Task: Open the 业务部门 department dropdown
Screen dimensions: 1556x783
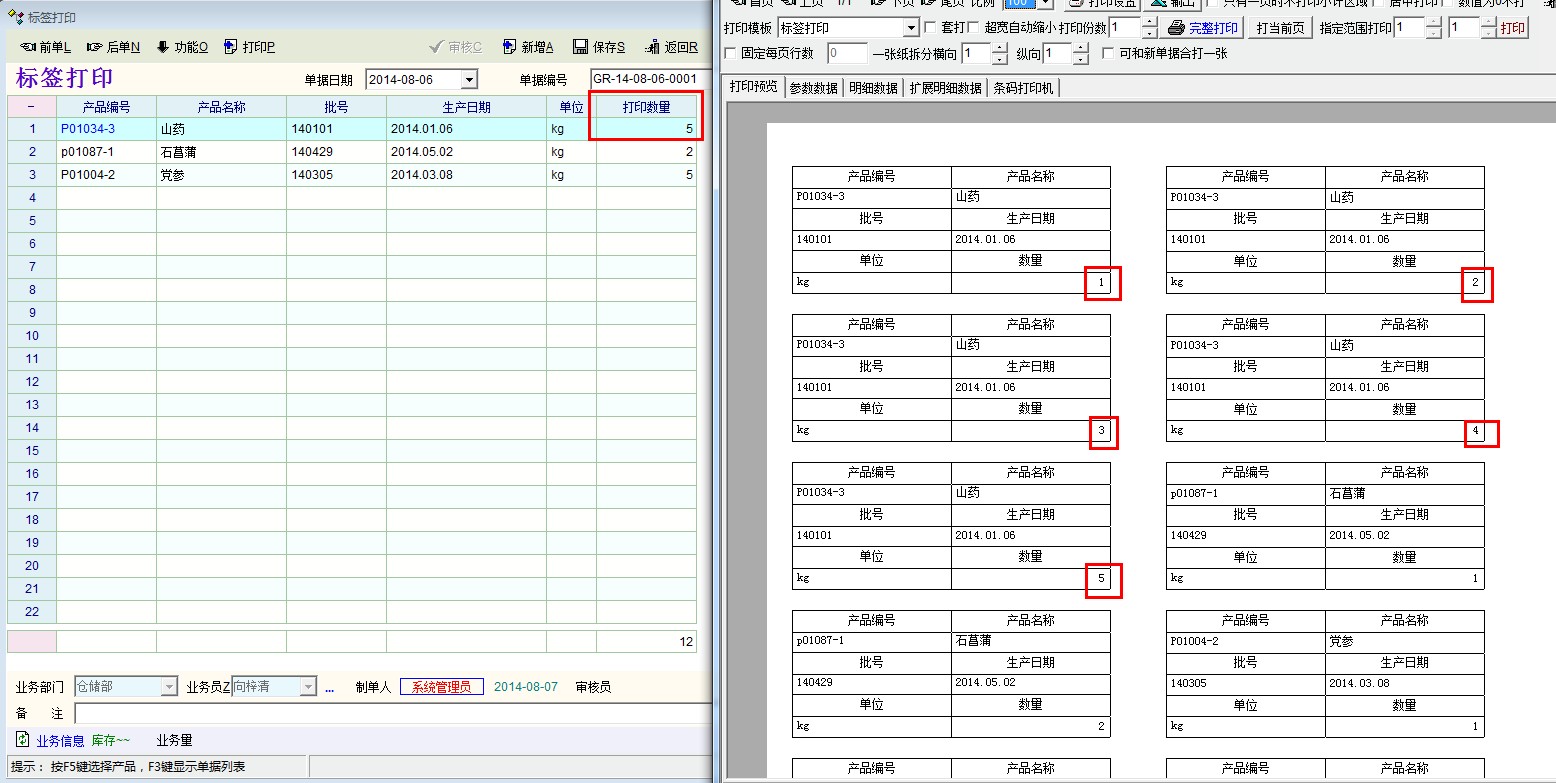Action: tap(168, 687)
